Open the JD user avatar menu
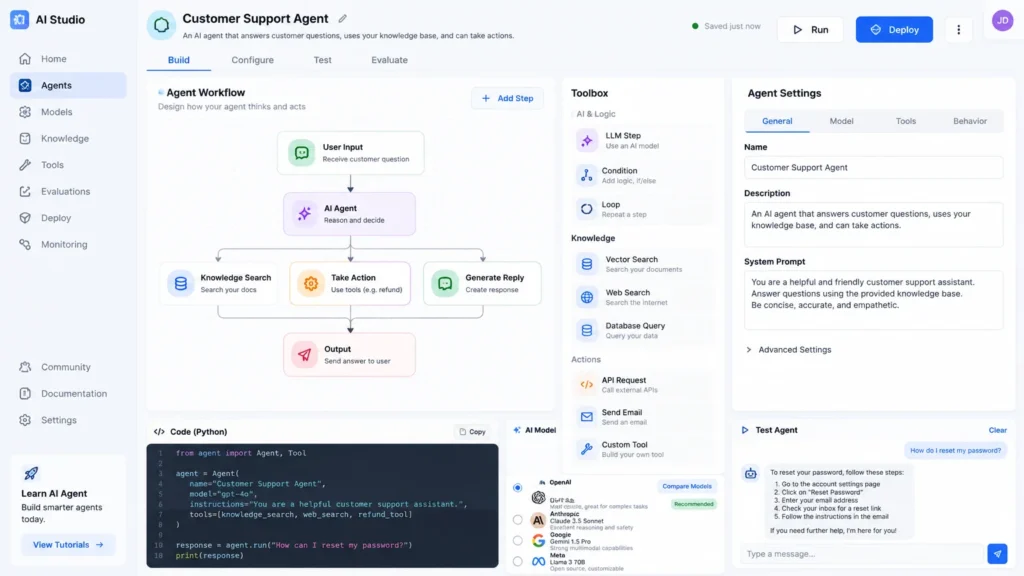 point(1002,21)
